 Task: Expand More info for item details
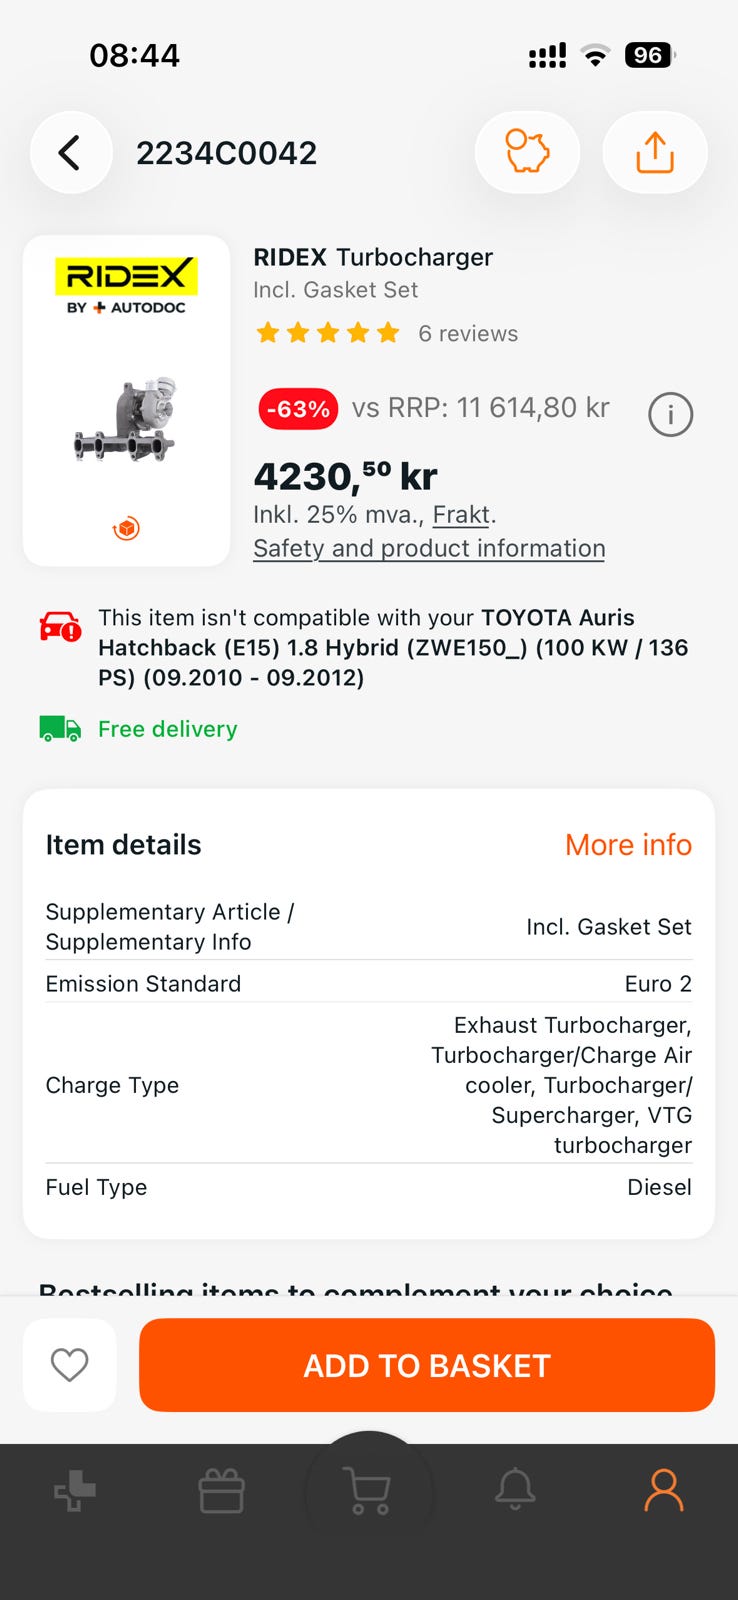coord(628,845)
